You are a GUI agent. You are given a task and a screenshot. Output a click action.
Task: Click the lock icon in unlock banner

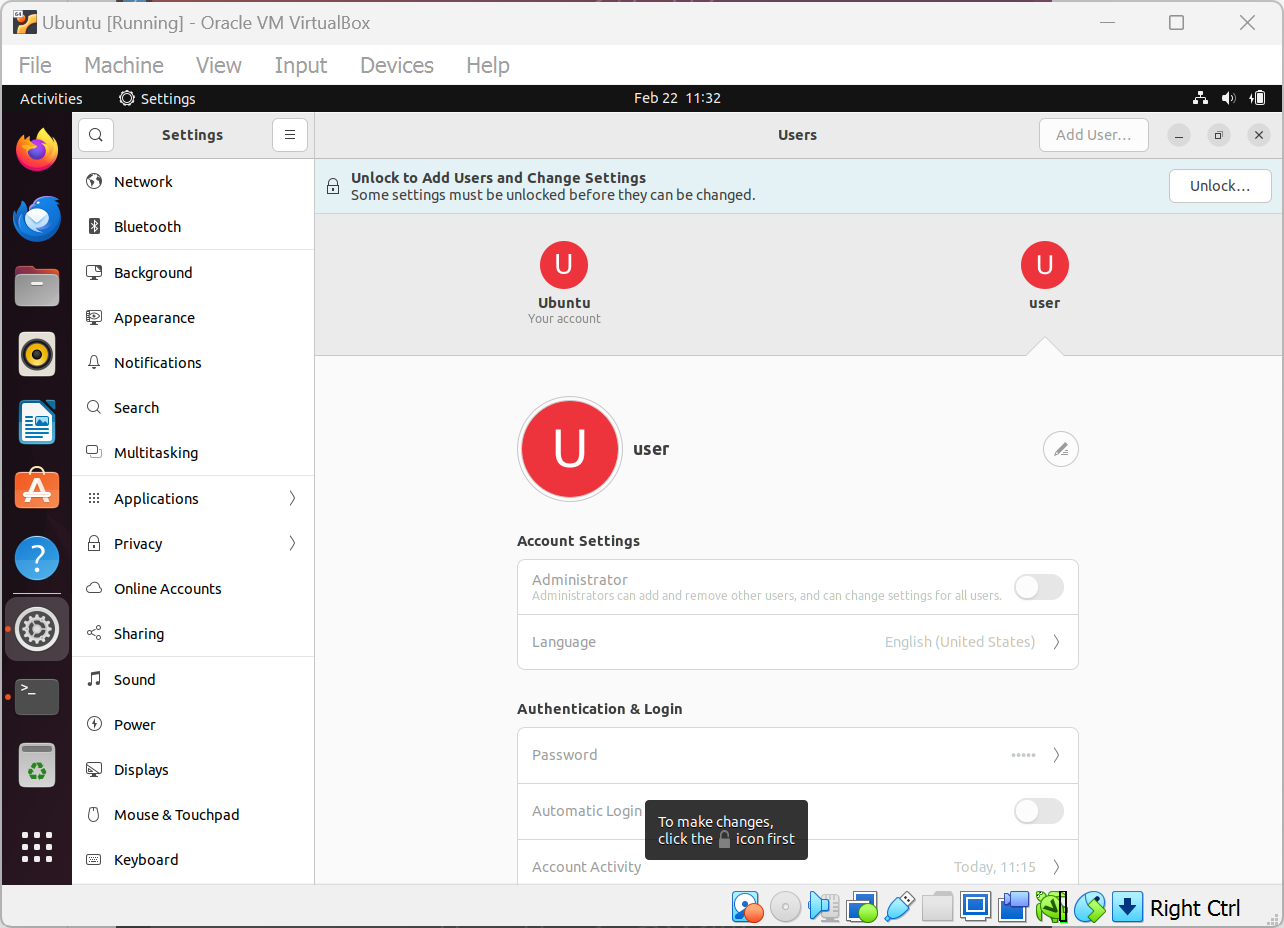[333, 186]
